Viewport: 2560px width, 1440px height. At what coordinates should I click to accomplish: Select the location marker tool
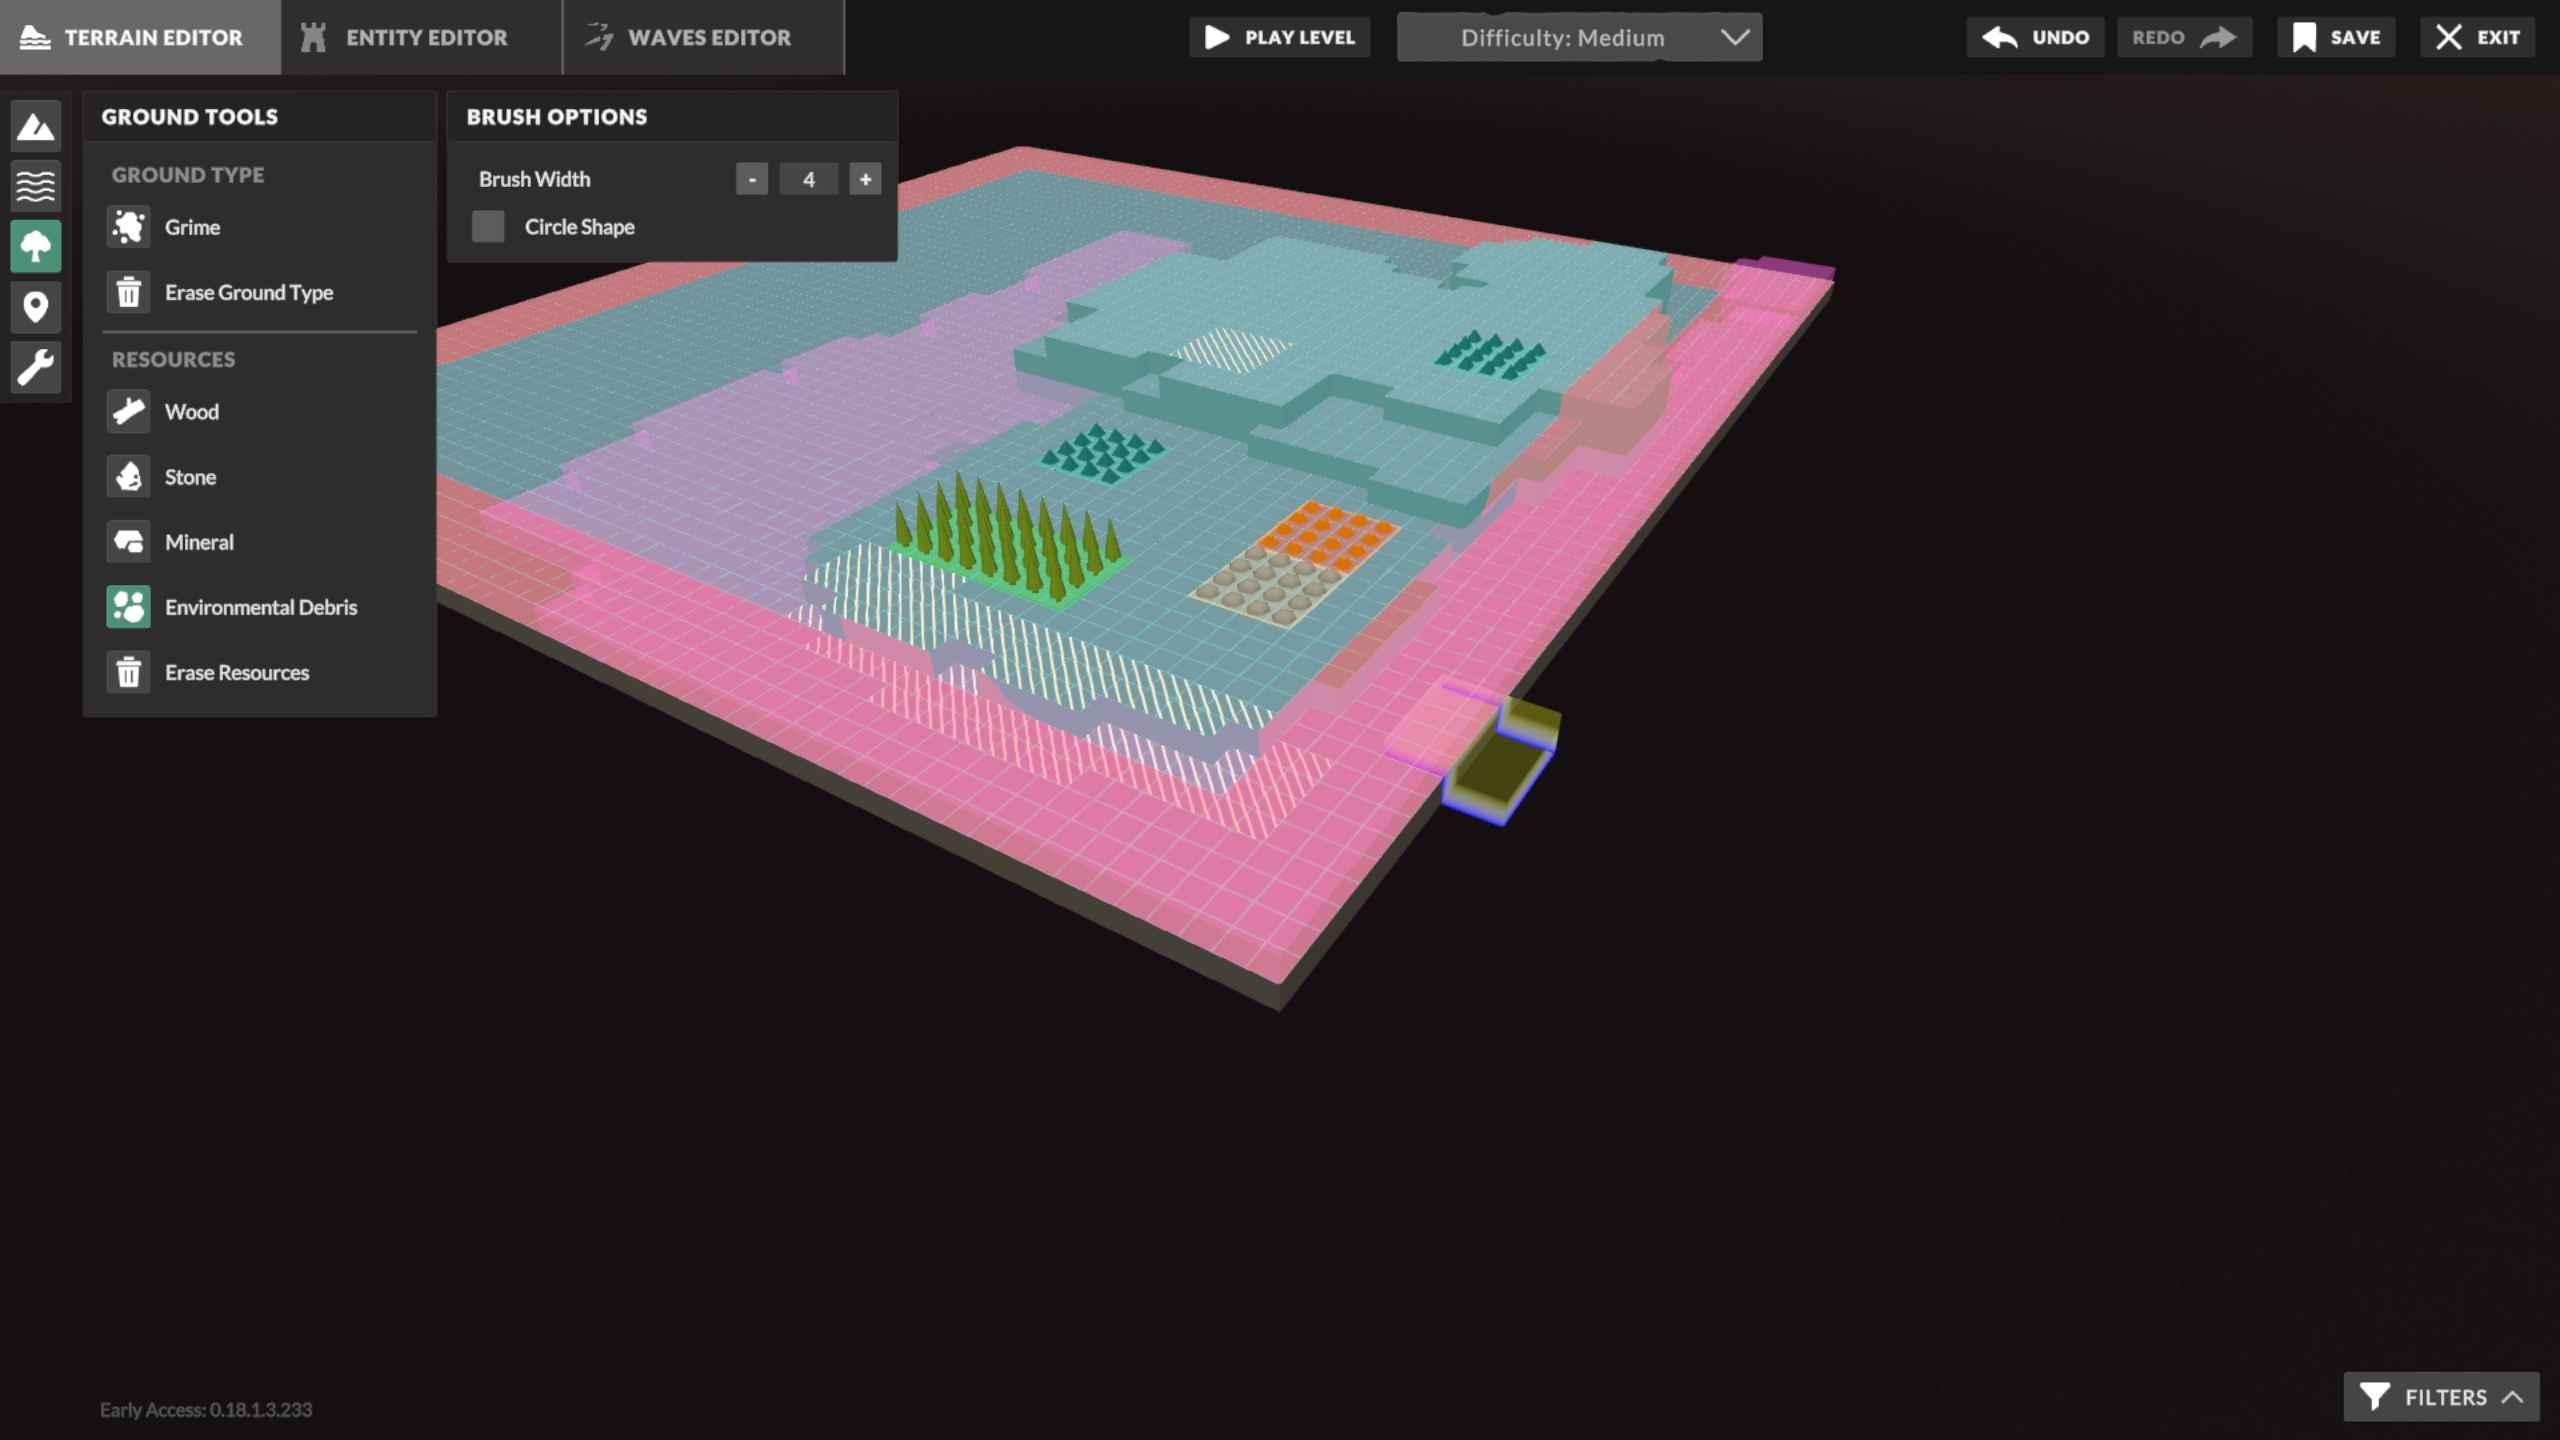click(36, 306)
